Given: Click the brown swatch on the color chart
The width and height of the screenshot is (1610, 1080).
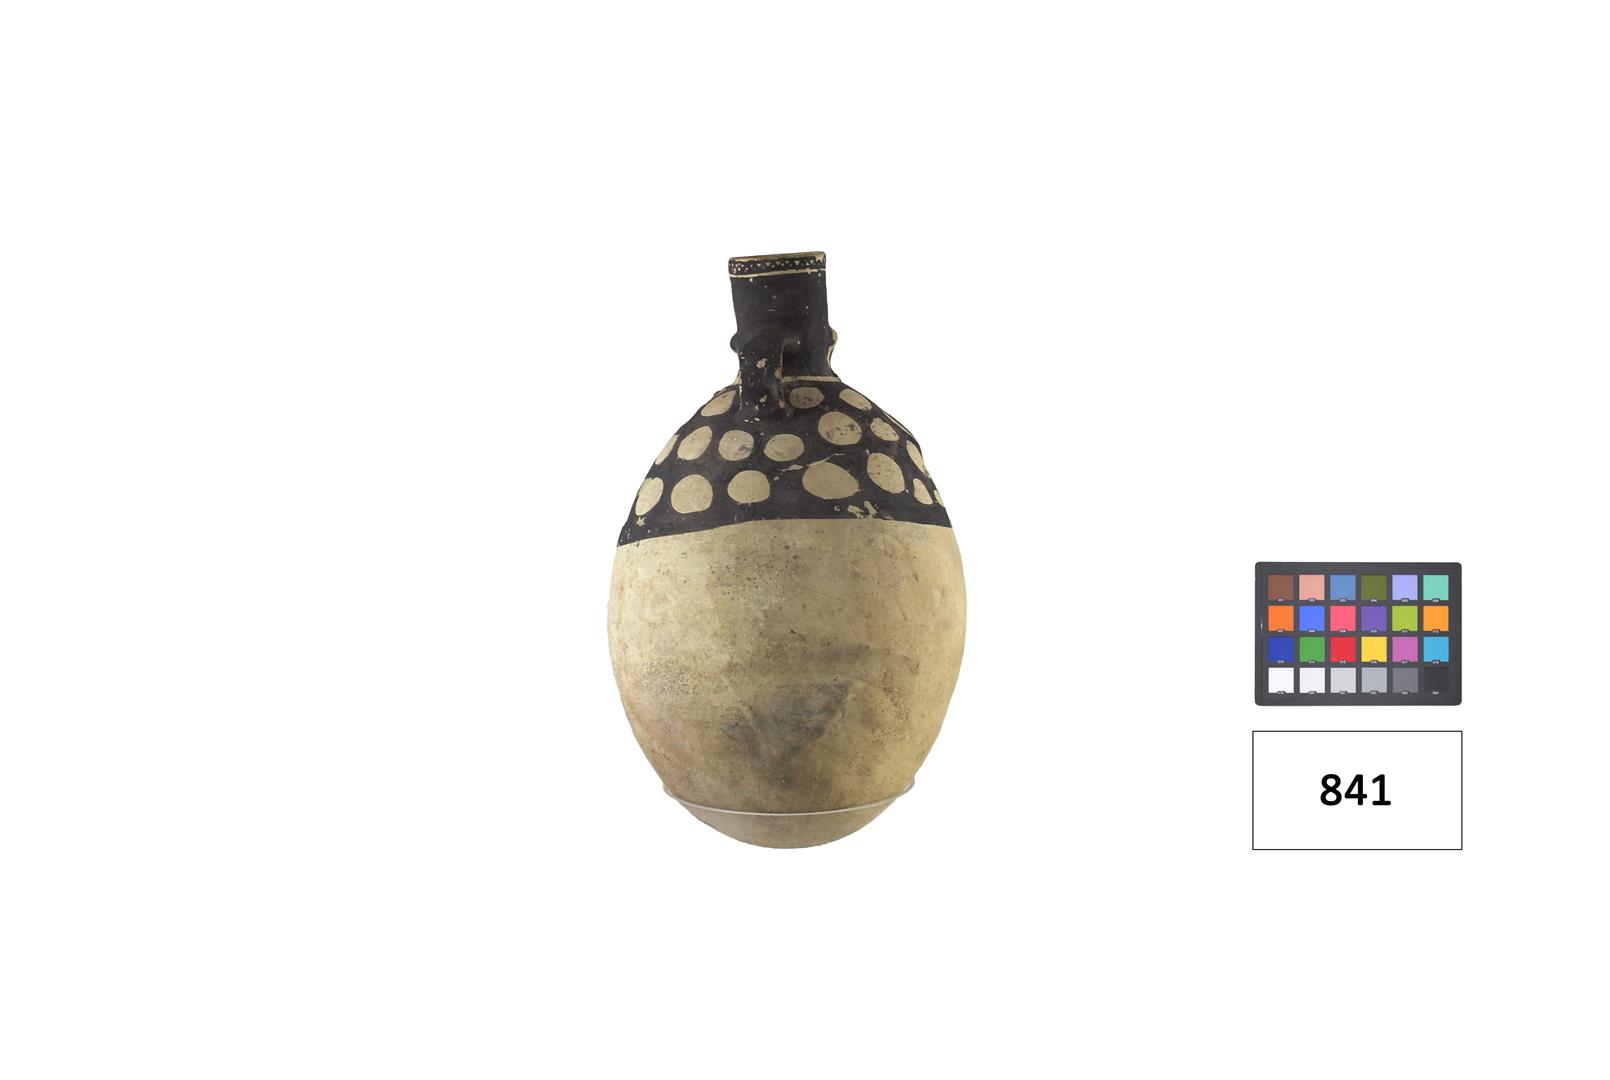Looking at the screenshot, I should click(x=1281, y=587).
